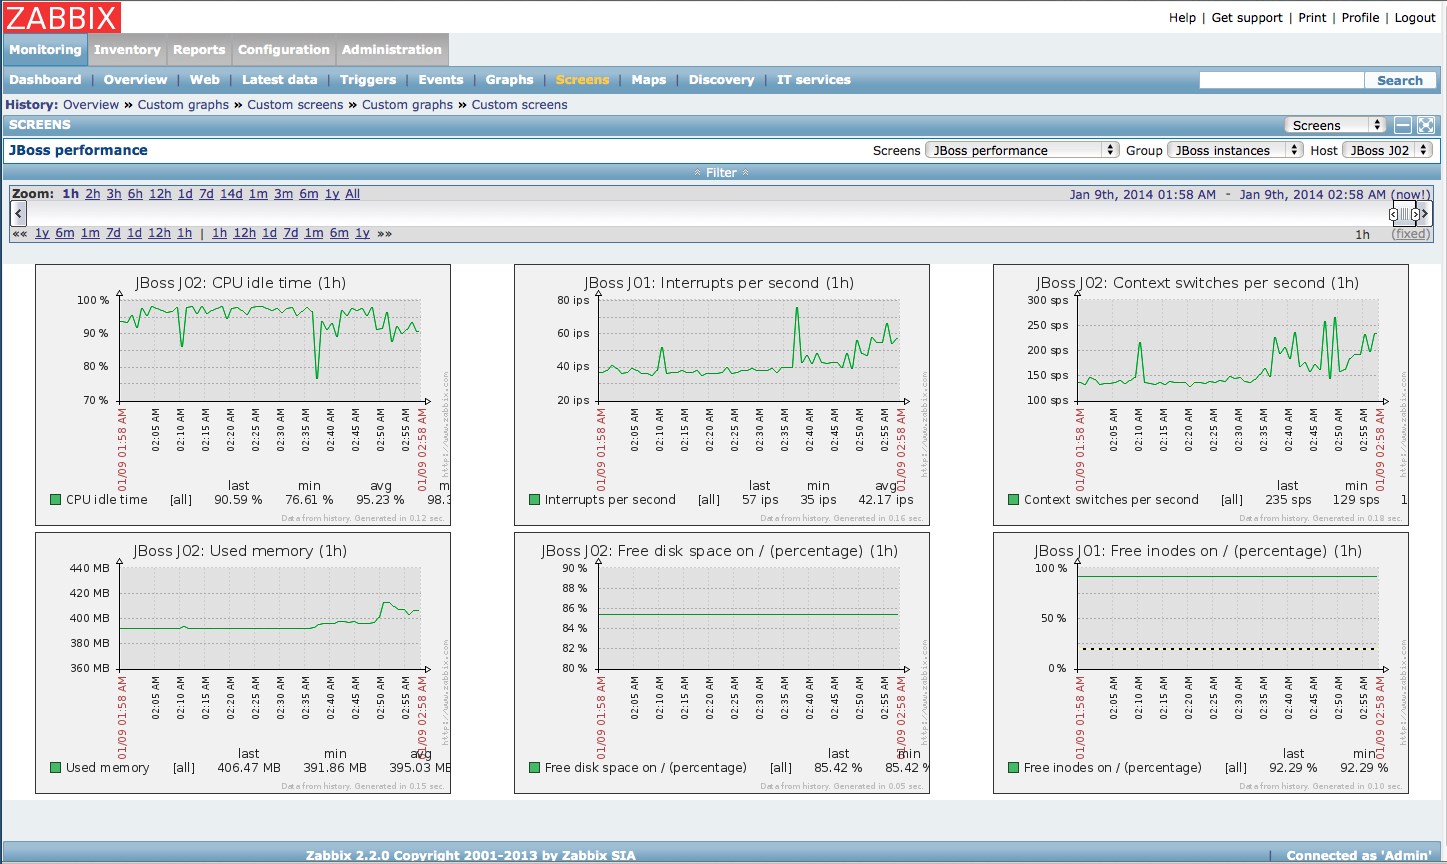This screenshot has width=1447, height=864.
Task: Click the (fixed) link
Action: tap(1411, 234)
